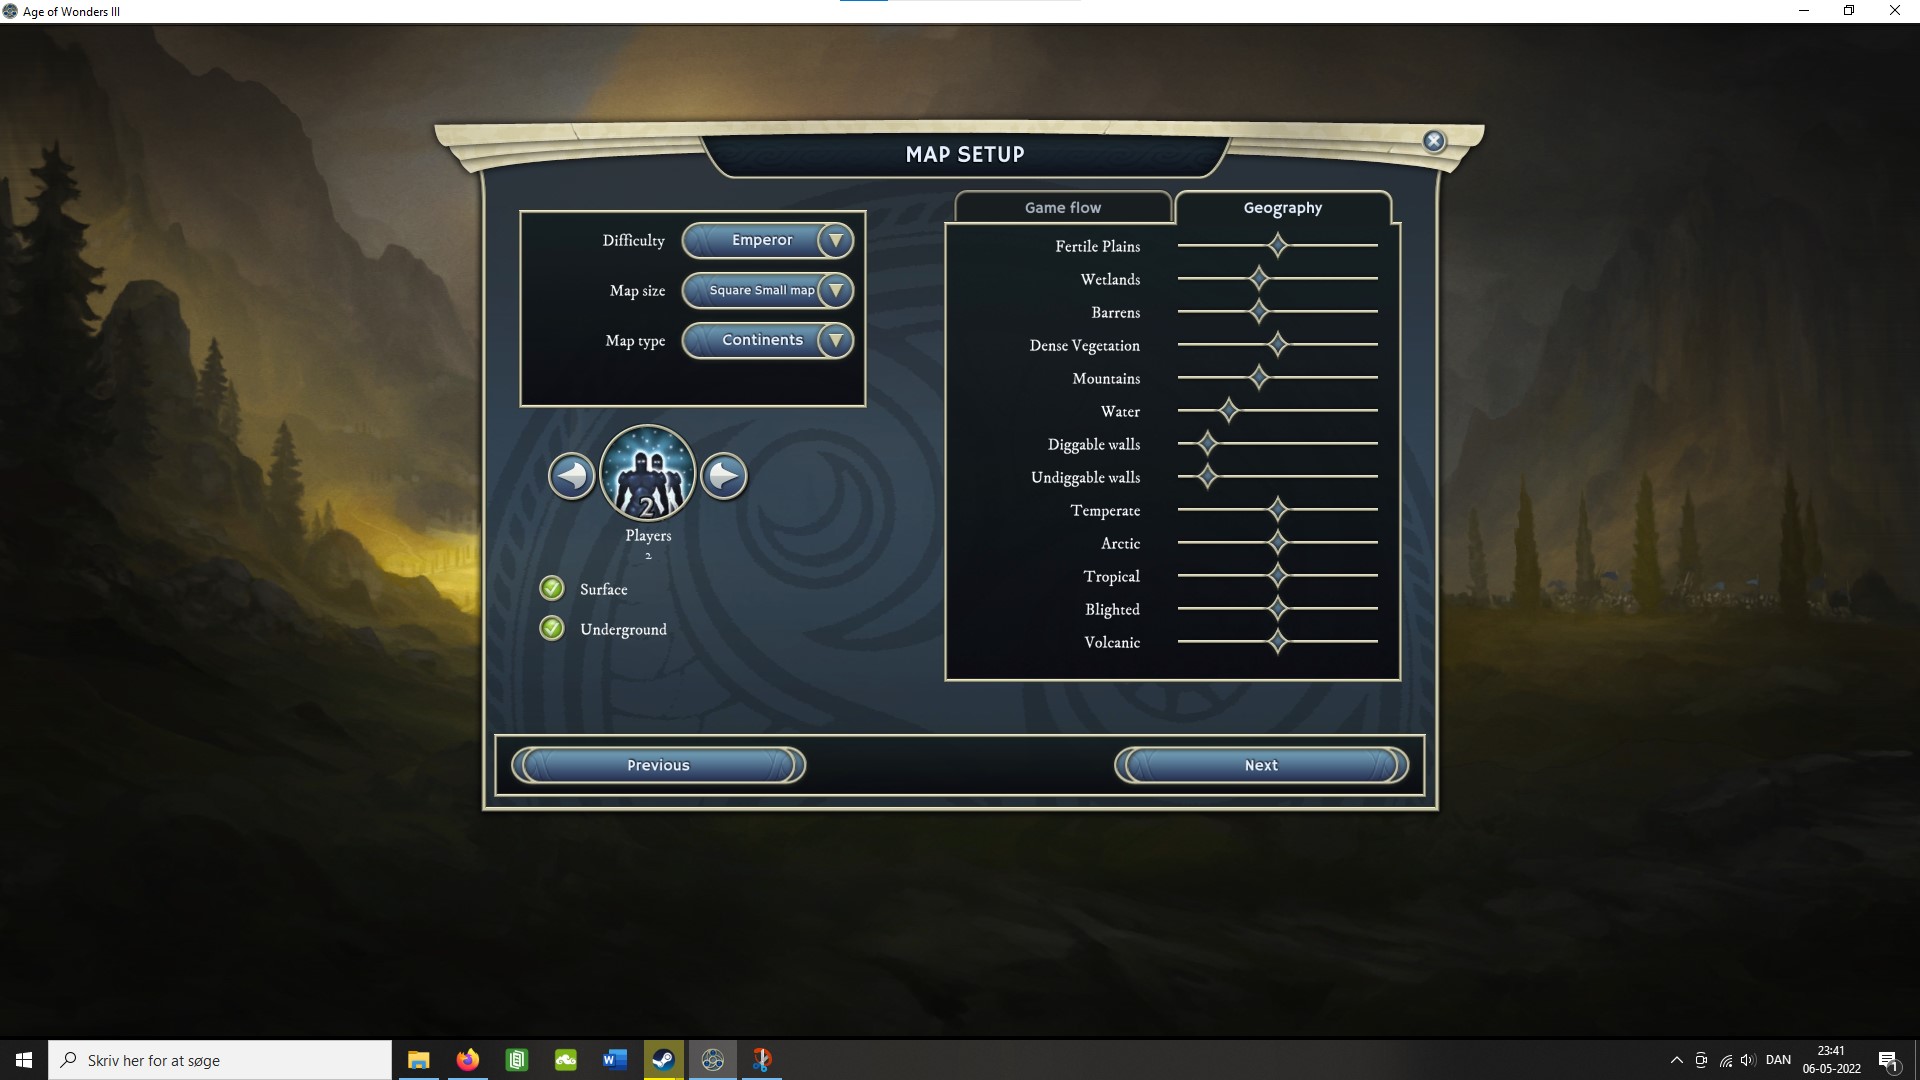Adjust the Volcanic slider handle
This screenshot has width=1920, height=1080.
point(1277,641)
